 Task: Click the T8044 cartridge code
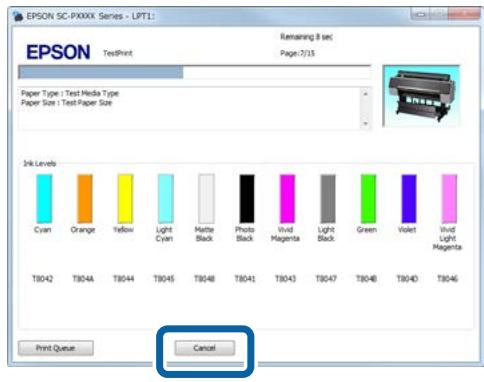click(x=124, y=278)
